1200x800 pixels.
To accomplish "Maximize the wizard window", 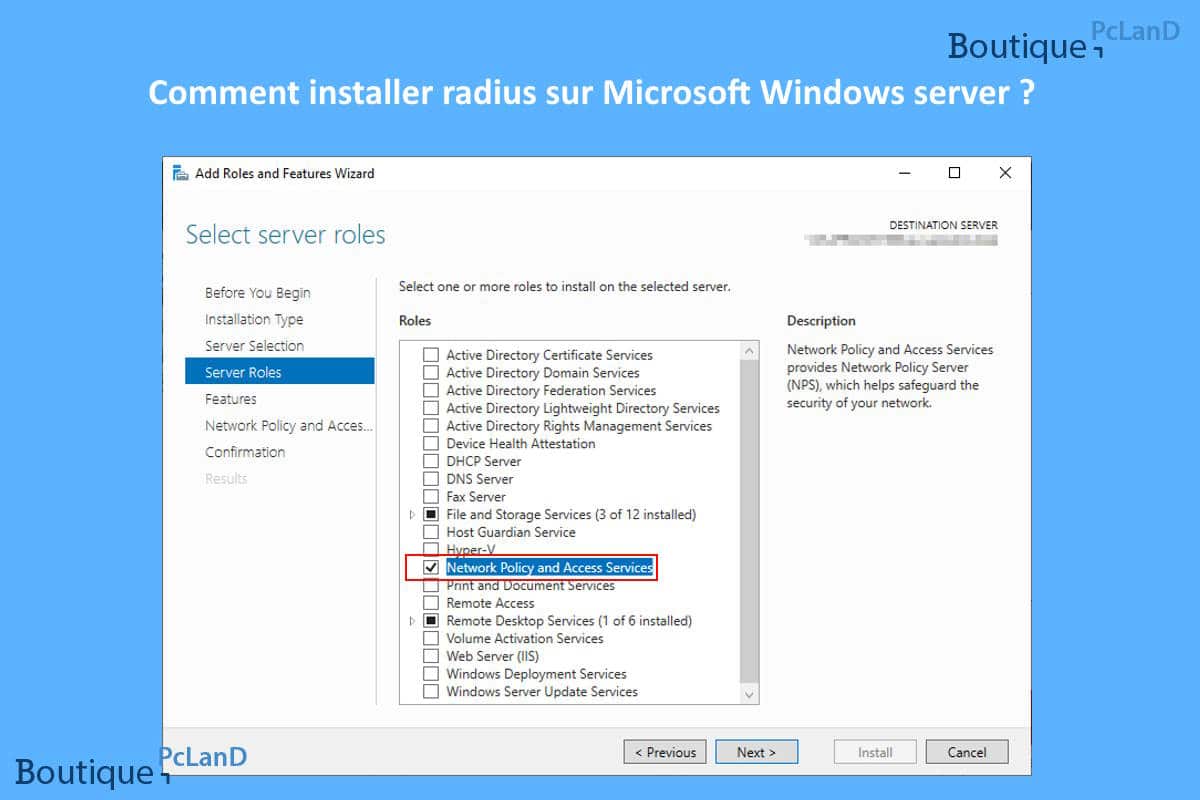I will [x=954, y=173].
